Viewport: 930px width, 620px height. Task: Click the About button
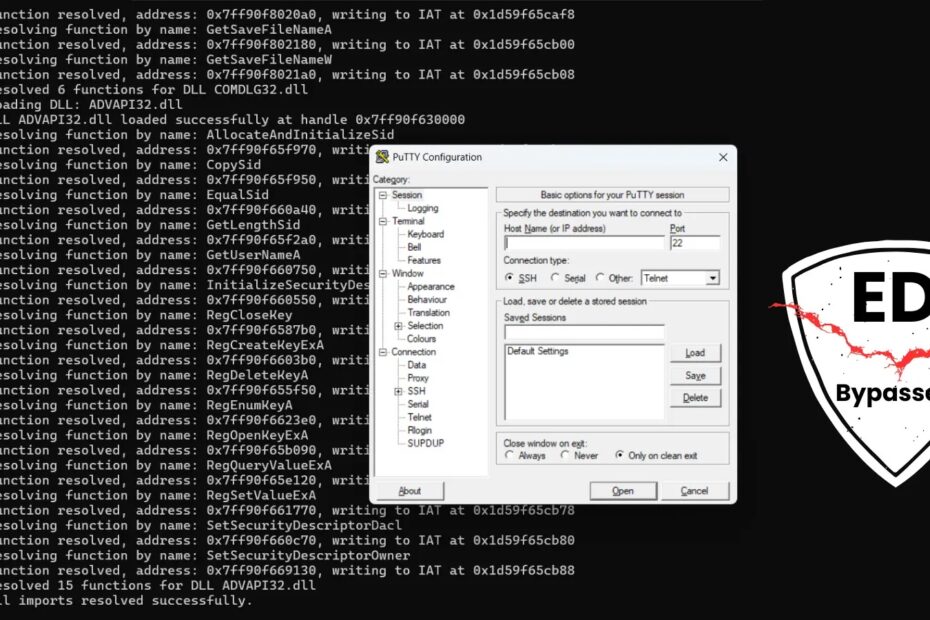point(410,491)
